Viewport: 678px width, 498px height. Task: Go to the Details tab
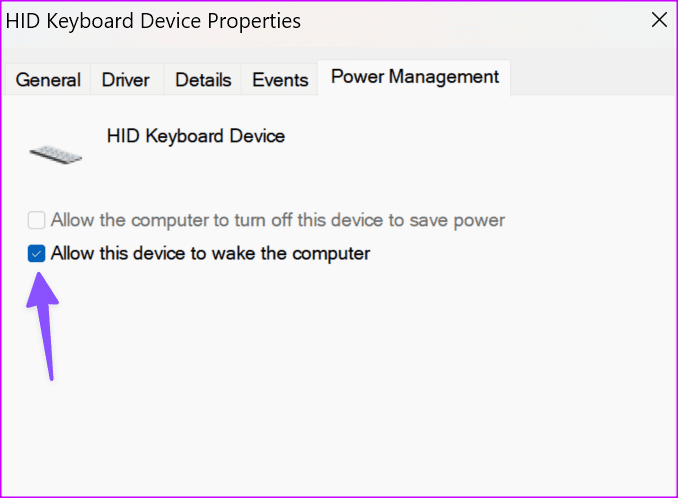pos(203,80)
